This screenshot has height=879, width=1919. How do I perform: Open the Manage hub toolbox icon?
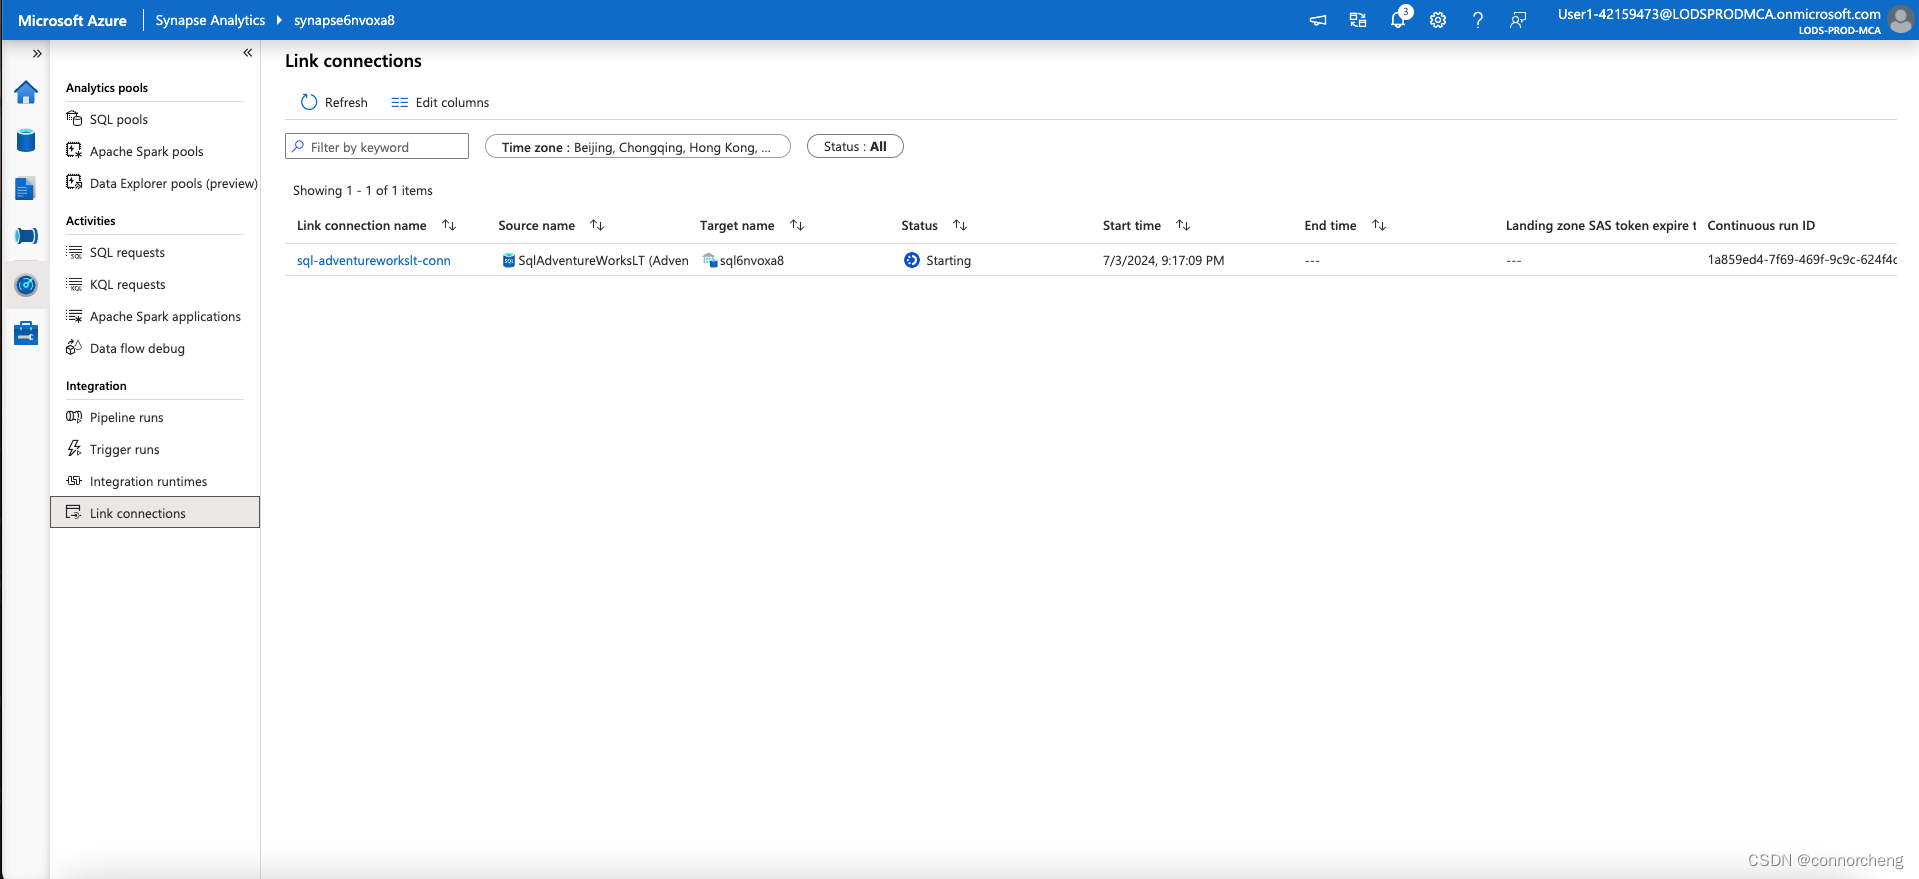[x=26, y=333]
